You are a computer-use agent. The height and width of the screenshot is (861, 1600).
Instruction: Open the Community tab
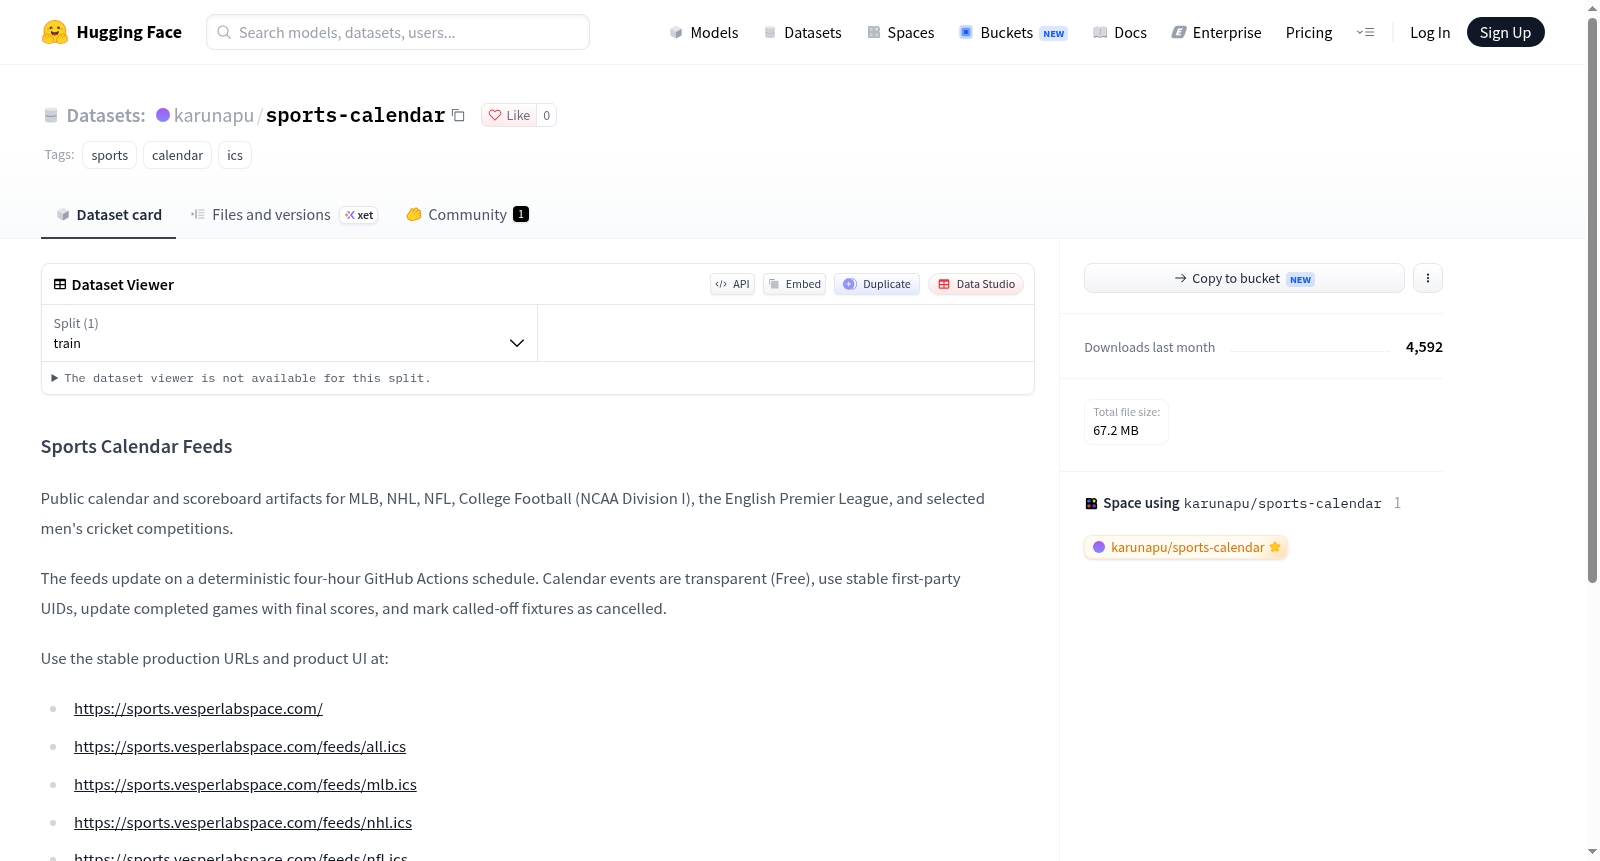[x=467, y=215]
